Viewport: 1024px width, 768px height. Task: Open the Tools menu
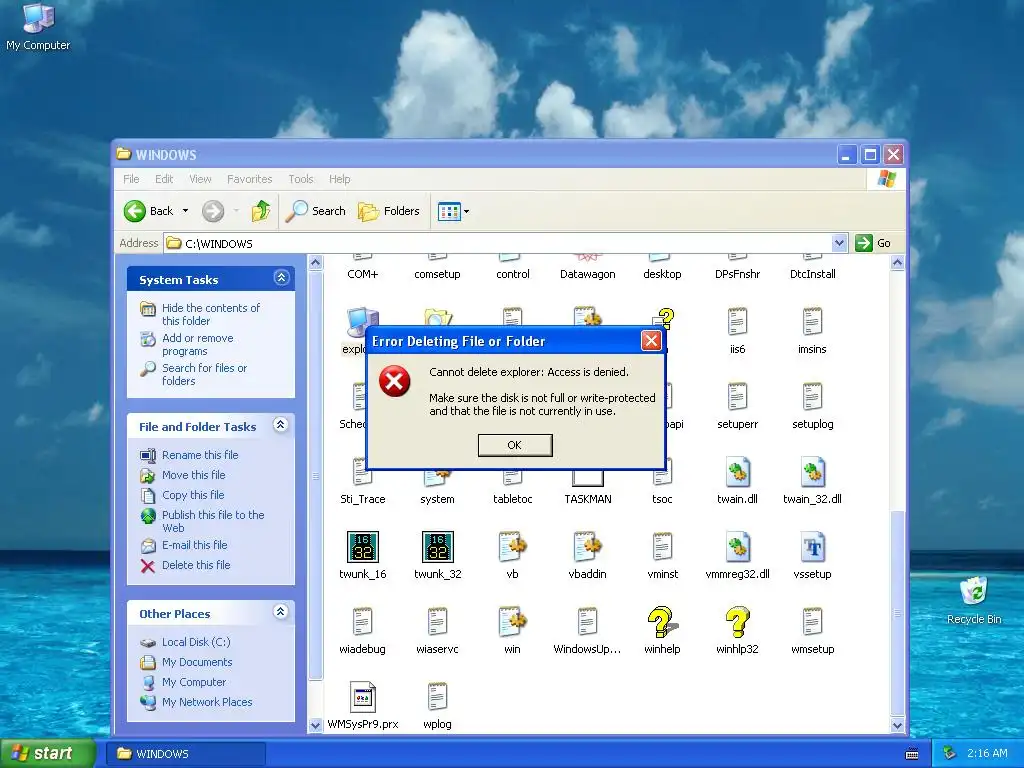tap(301, 179)
